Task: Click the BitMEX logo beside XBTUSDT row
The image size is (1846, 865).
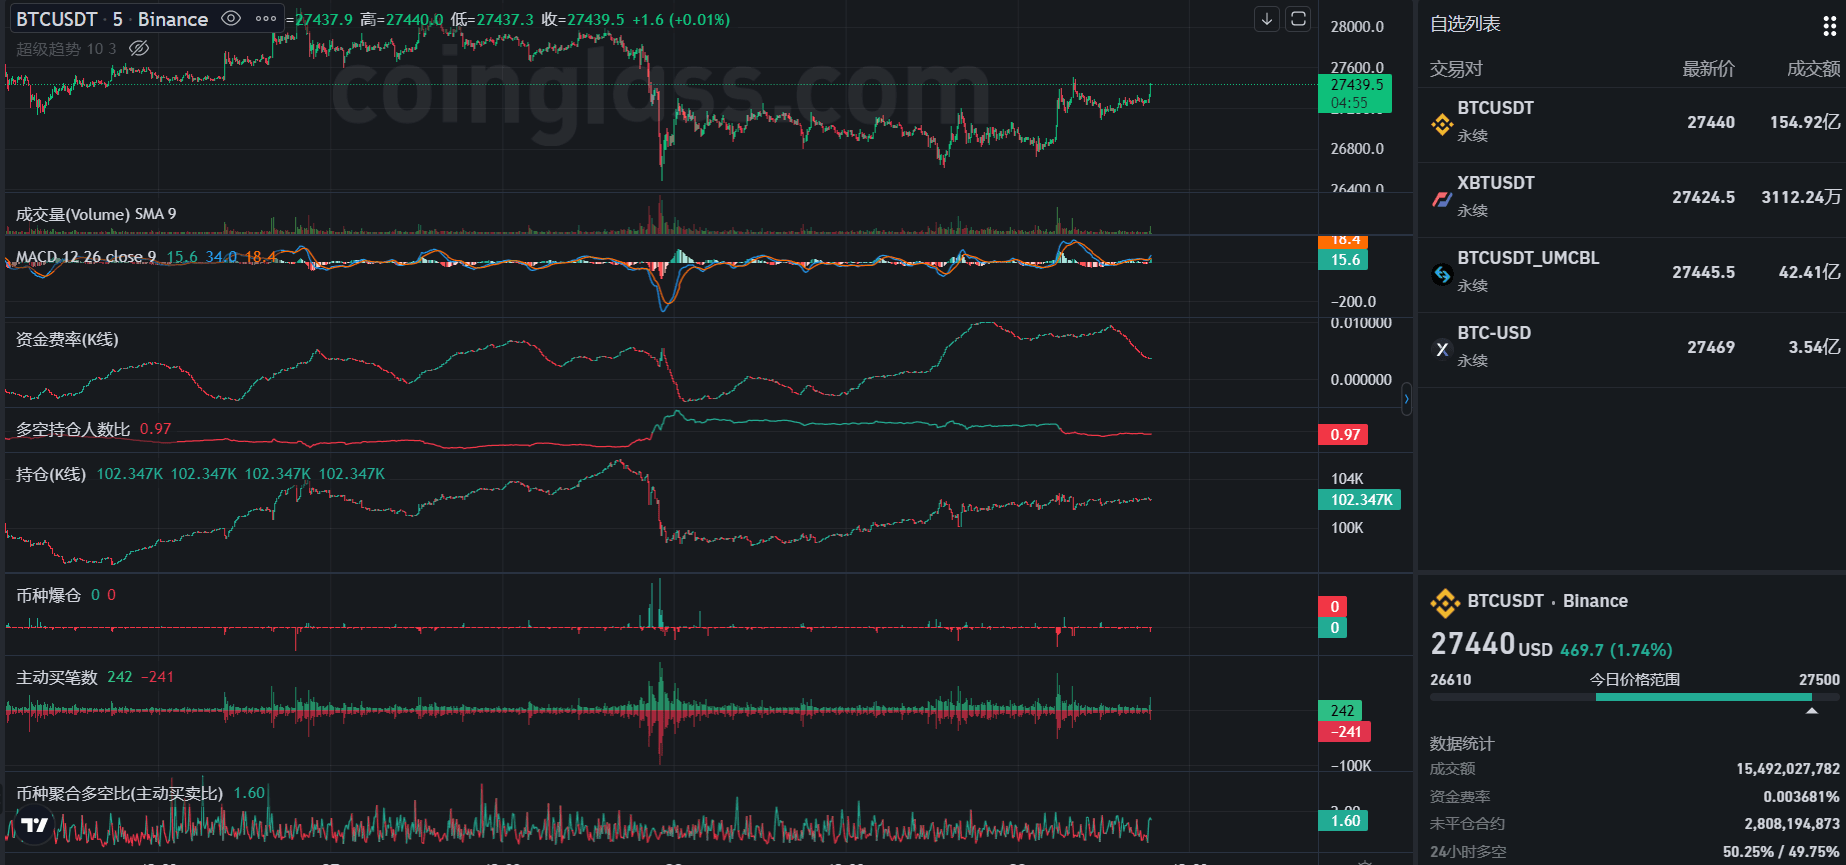Action: tap(1442, 199)
